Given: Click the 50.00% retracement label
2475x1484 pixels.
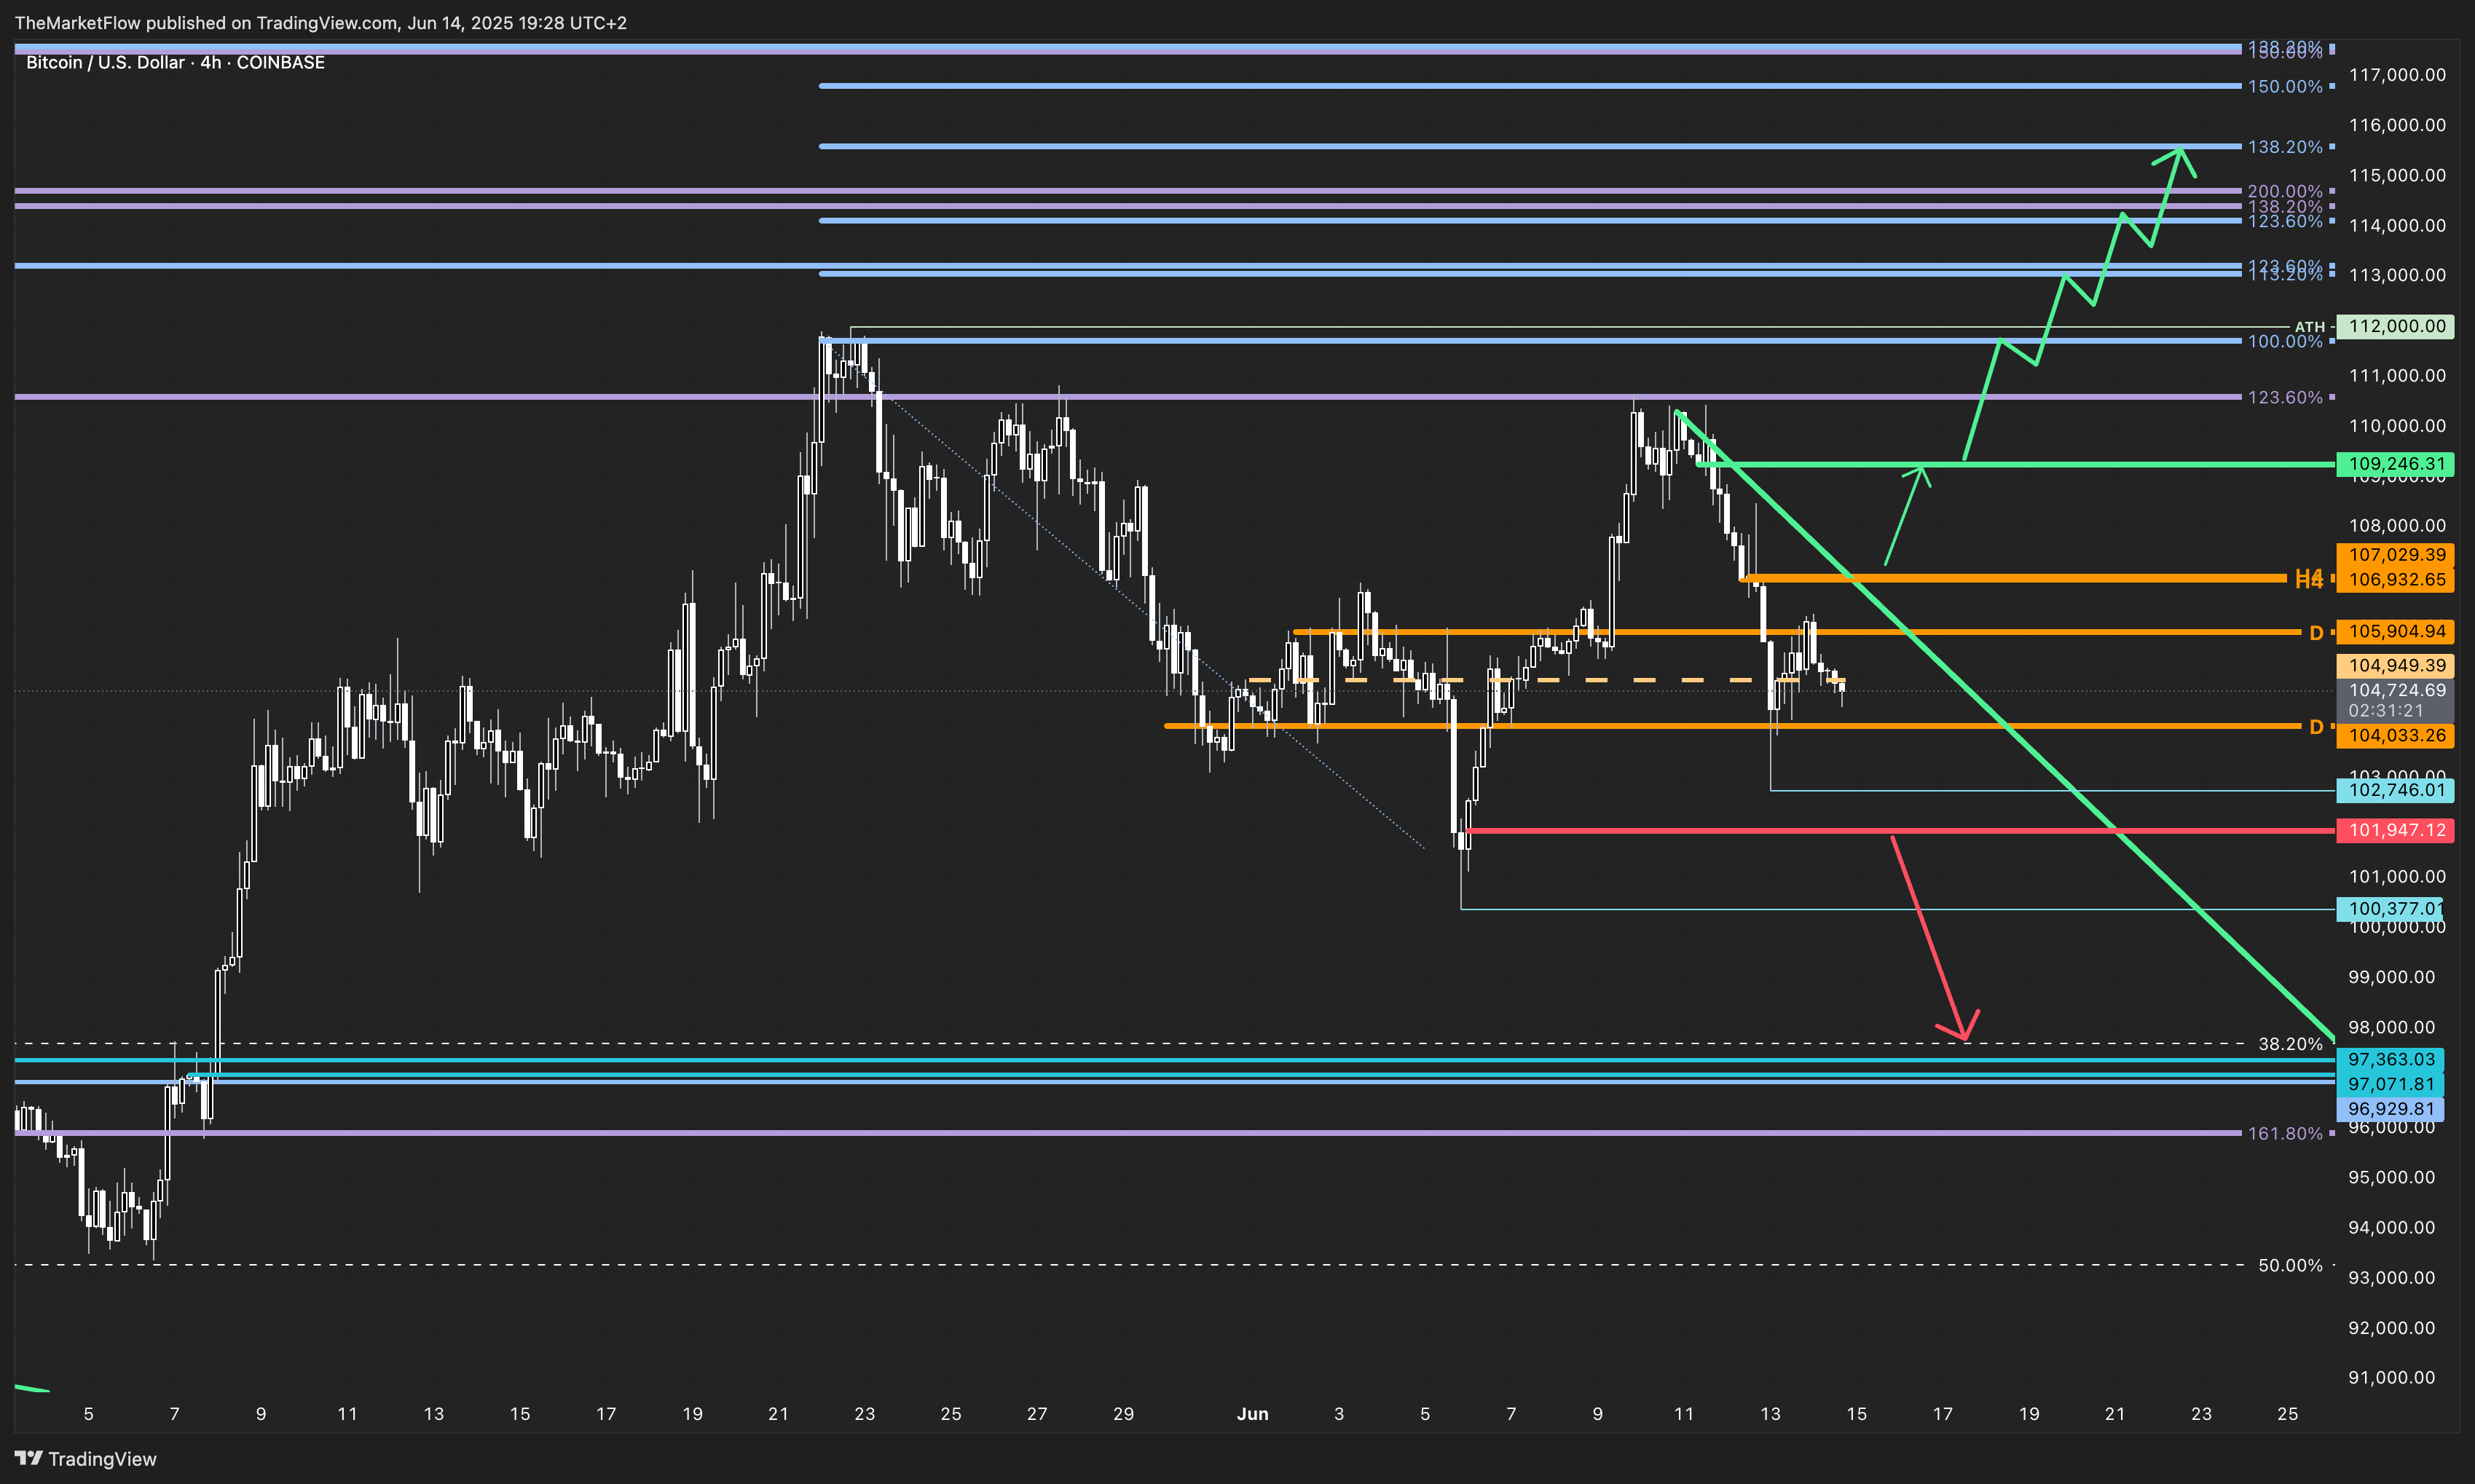Looking at the screenshot, I should point(2290,1265).
